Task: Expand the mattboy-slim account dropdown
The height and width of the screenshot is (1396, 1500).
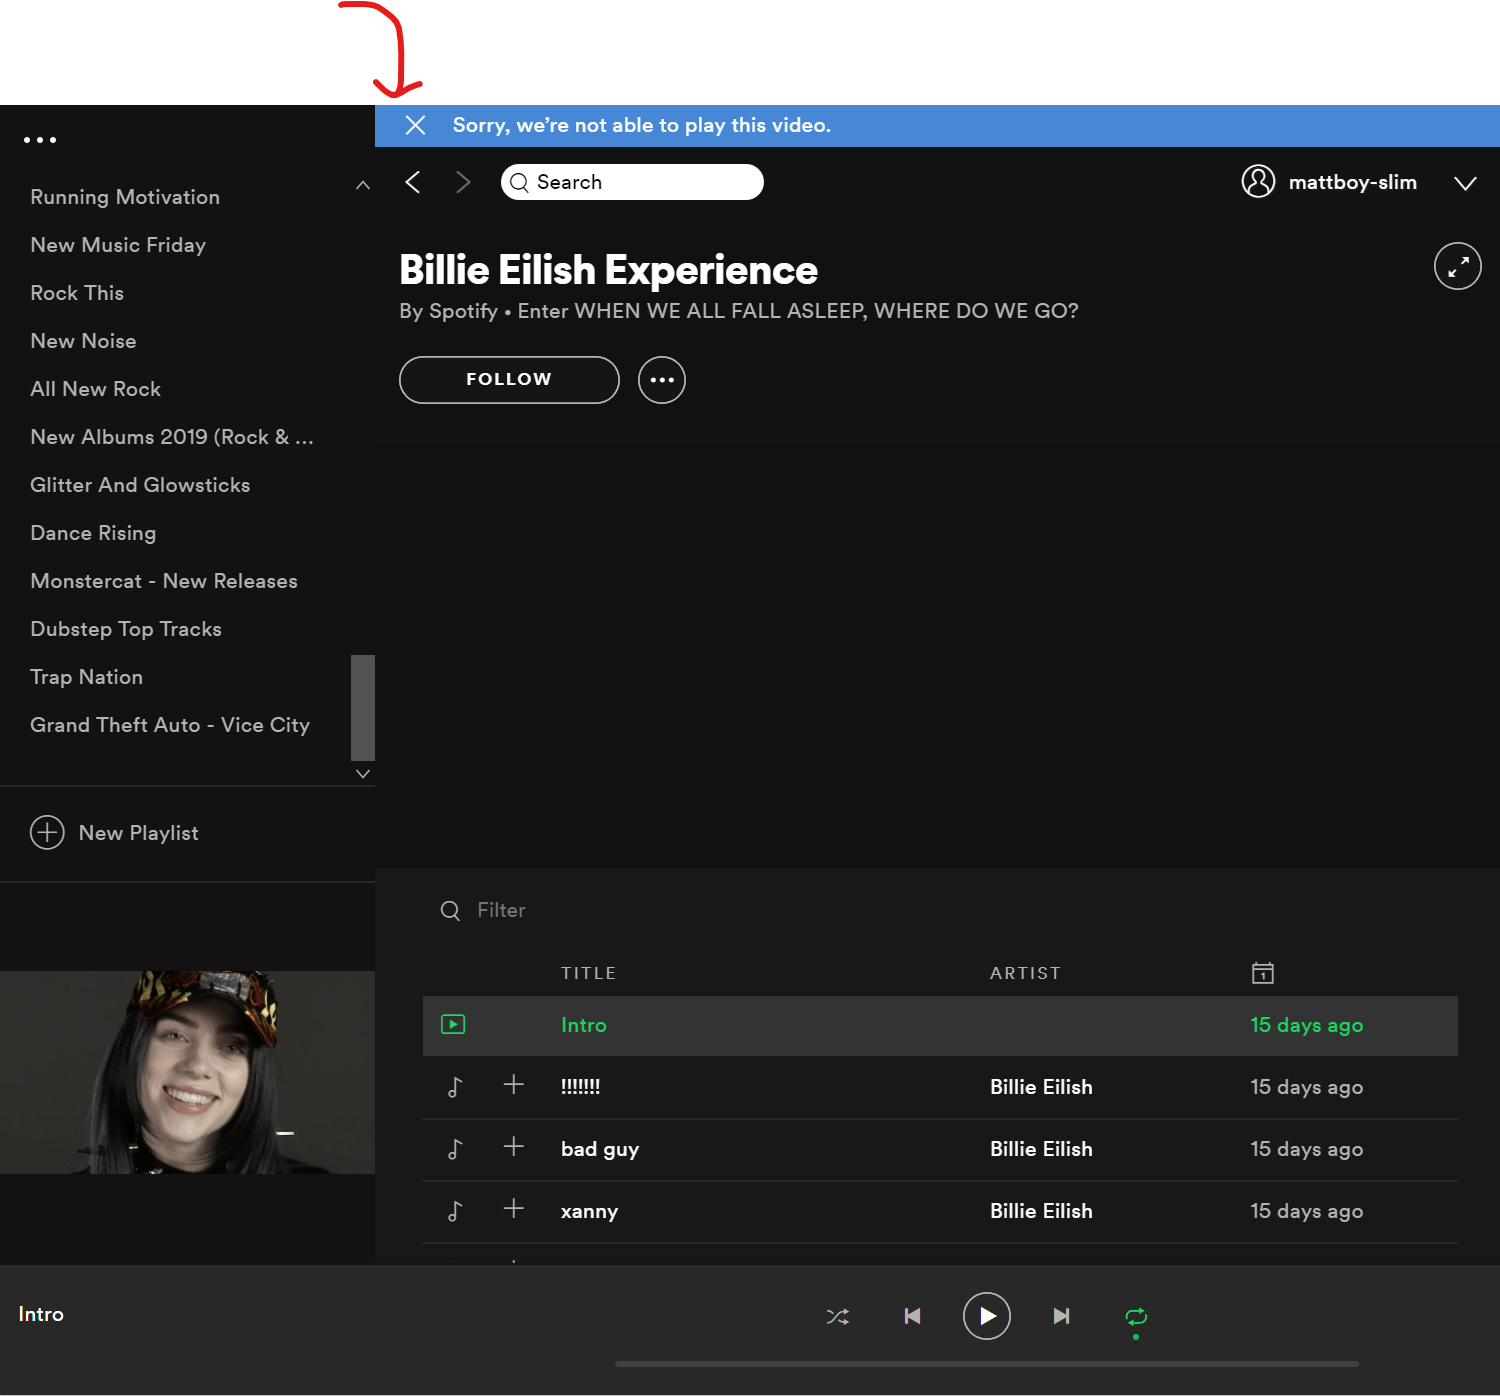Action: pos(1465,183)
